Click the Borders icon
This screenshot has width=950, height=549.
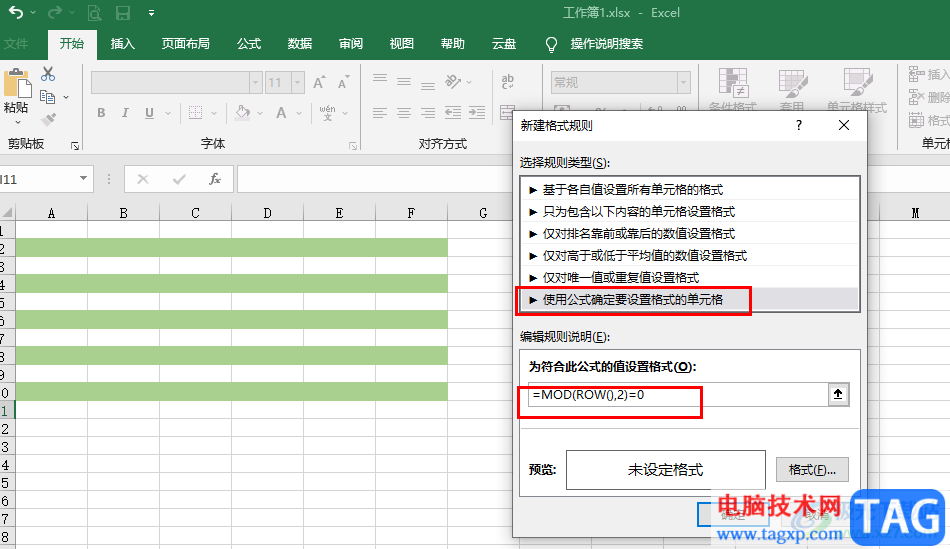tap(195, 113)
